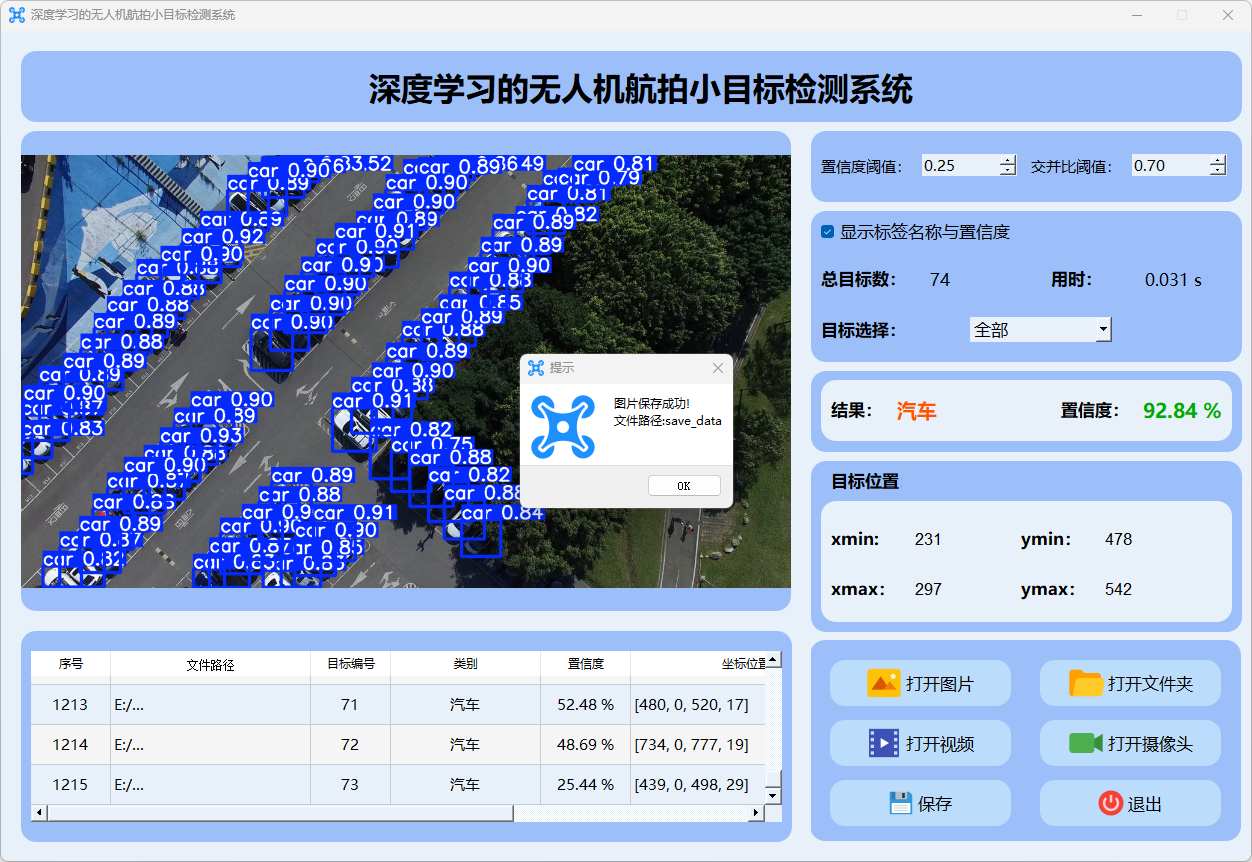Click the green camera icon
1252x862 pixels.
click(1085, 743)
